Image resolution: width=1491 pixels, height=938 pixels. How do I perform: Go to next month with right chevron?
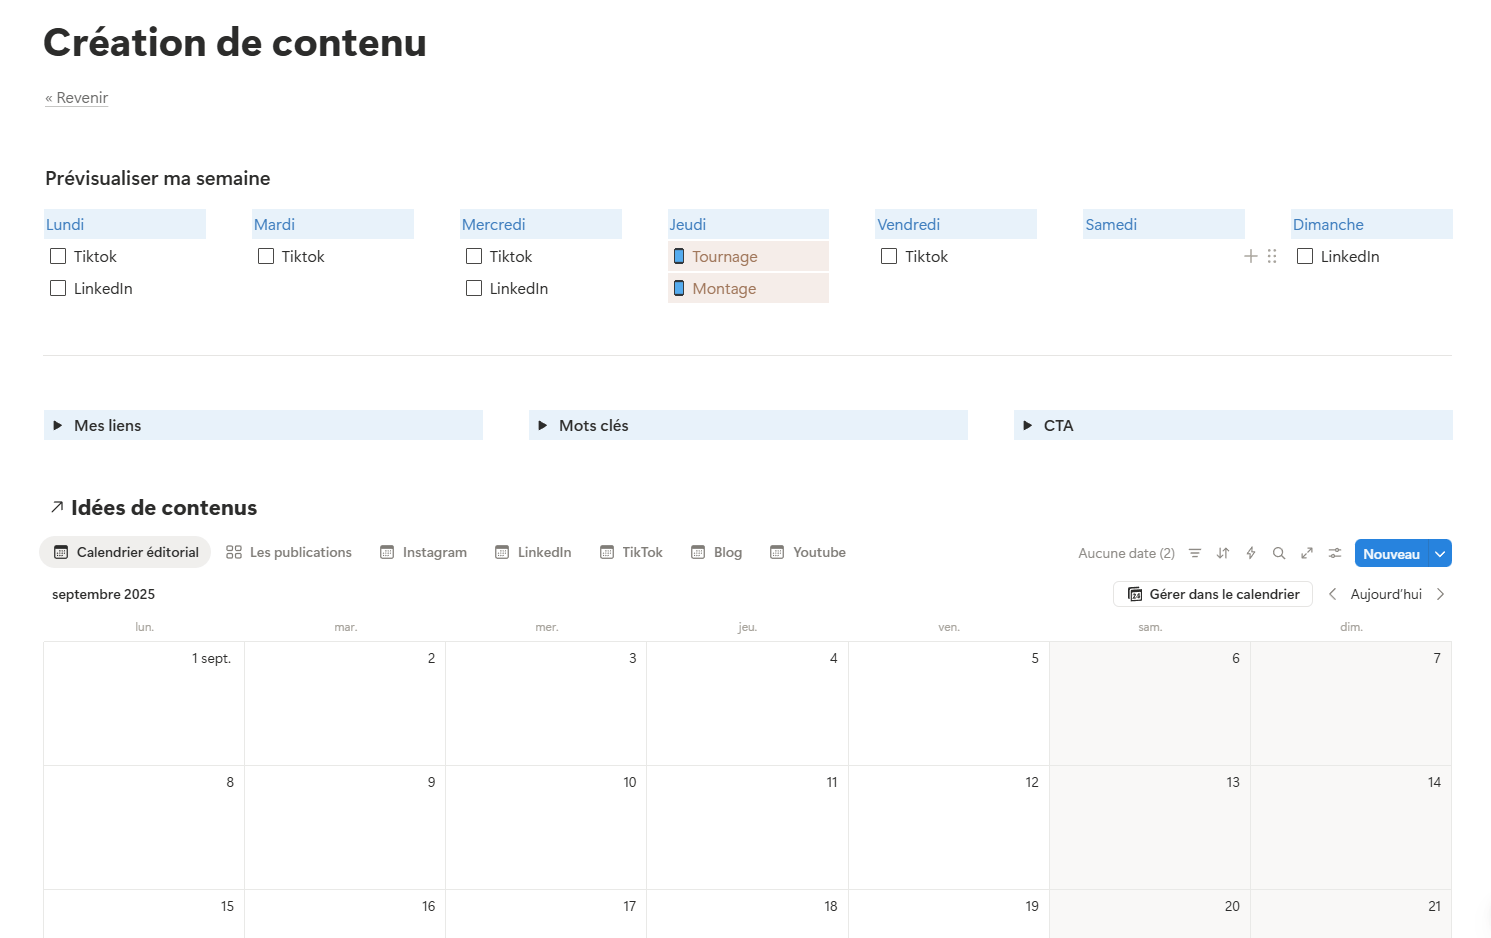pyautogui.click(x=1440, y=594)
